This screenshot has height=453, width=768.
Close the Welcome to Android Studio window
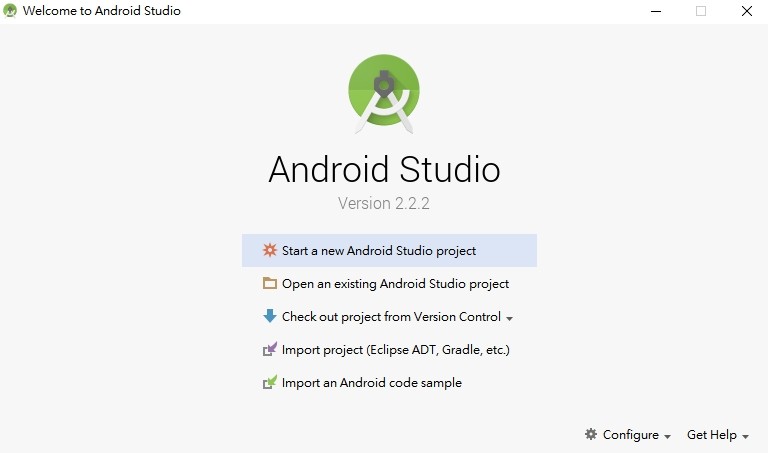pyautogui.click(x=746, y=11)
